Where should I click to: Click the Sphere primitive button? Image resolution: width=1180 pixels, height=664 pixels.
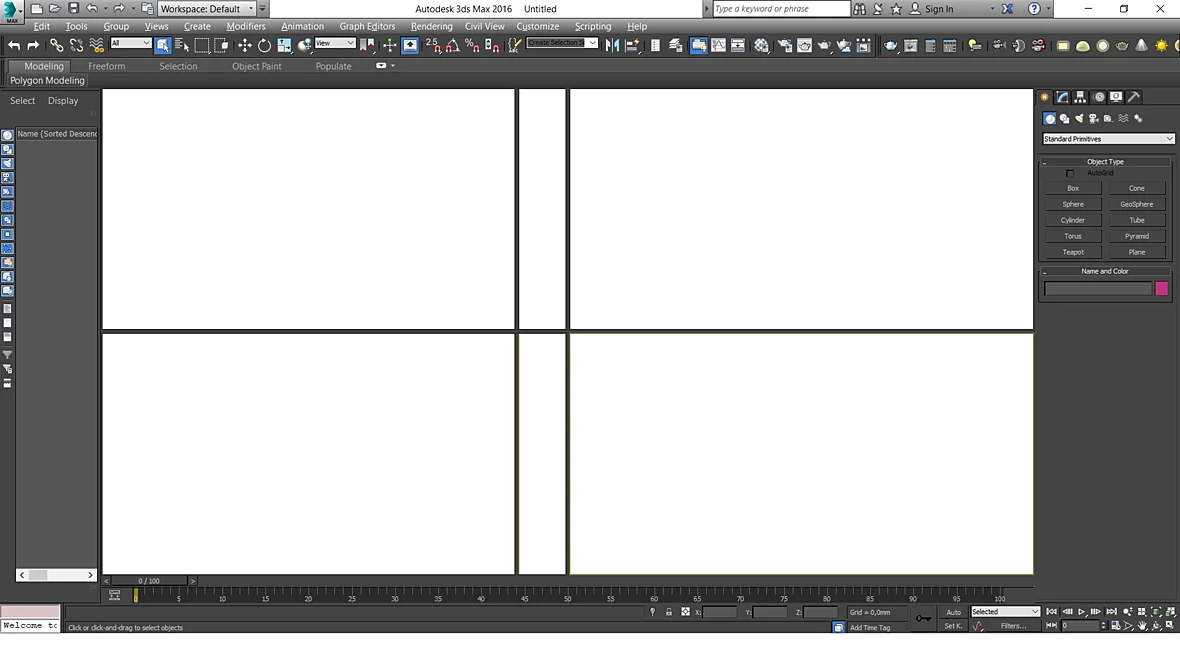tap(1072, 204)
